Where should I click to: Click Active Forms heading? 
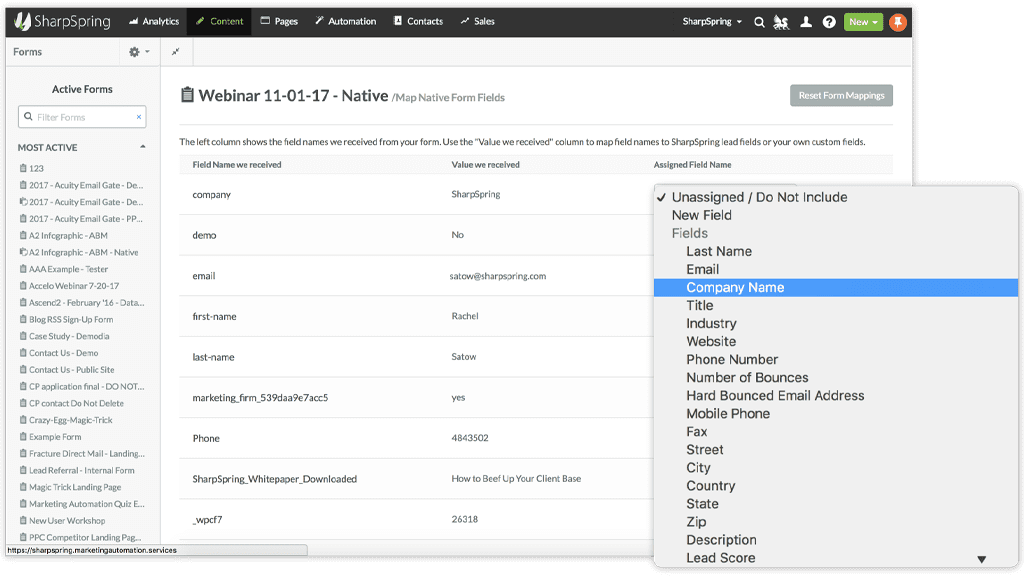tap(82, 89)
